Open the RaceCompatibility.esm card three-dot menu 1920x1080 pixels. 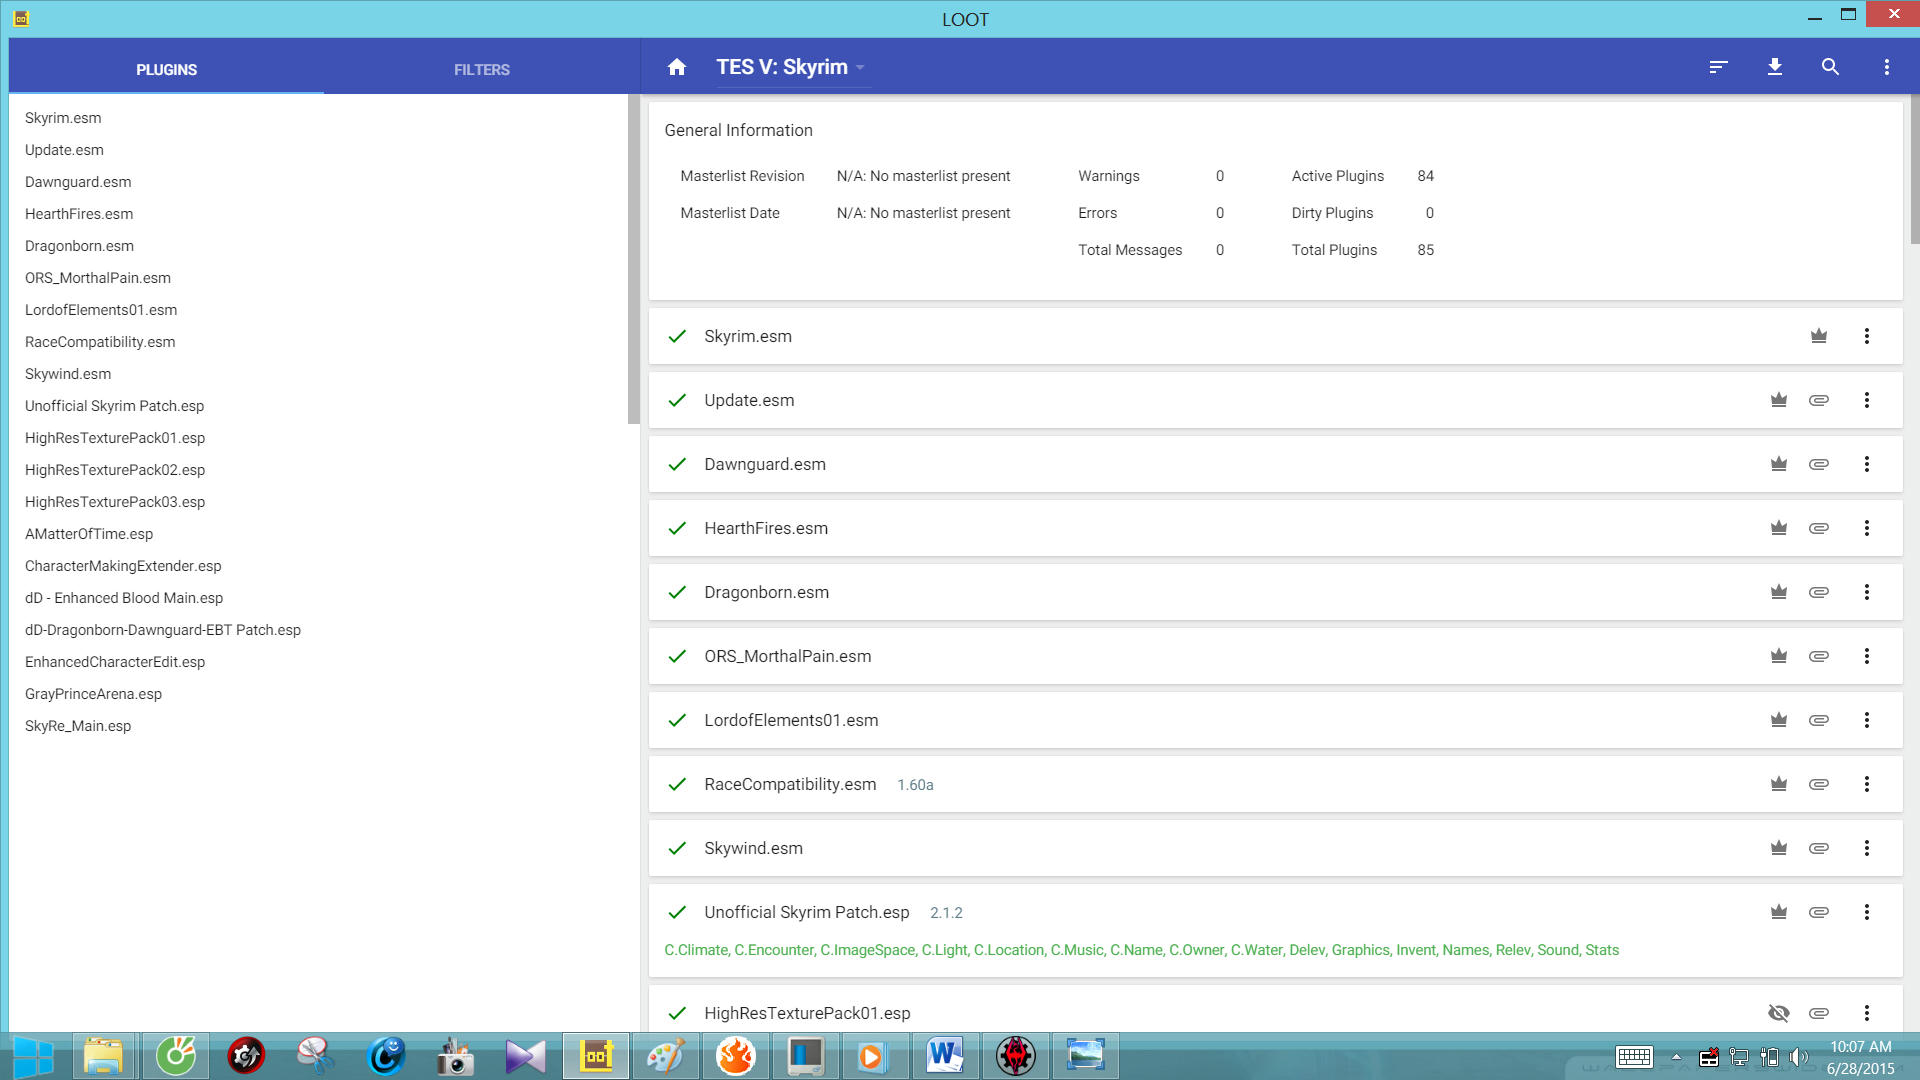1866,784
